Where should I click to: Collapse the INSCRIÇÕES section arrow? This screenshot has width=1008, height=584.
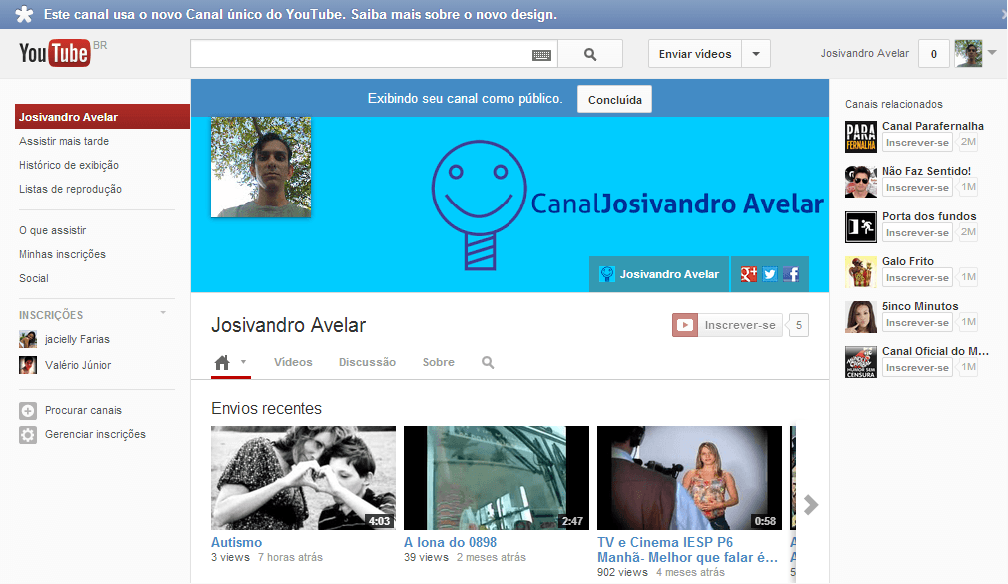pyautogui.click(x=163, y=313)
